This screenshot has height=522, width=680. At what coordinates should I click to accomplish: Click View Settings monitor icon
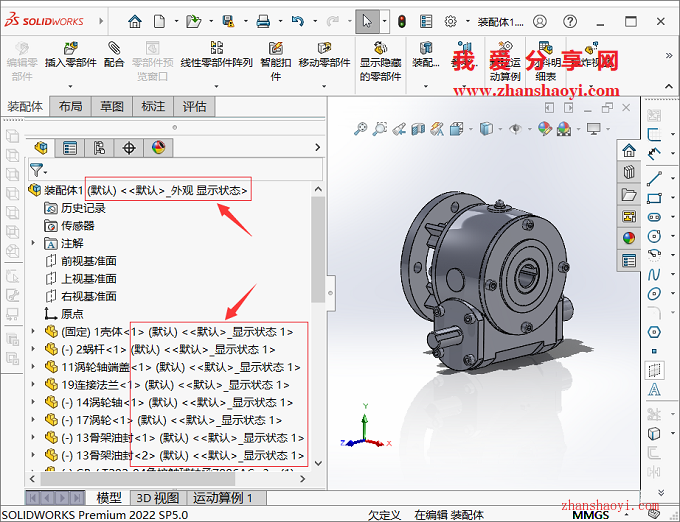point(593,129)
